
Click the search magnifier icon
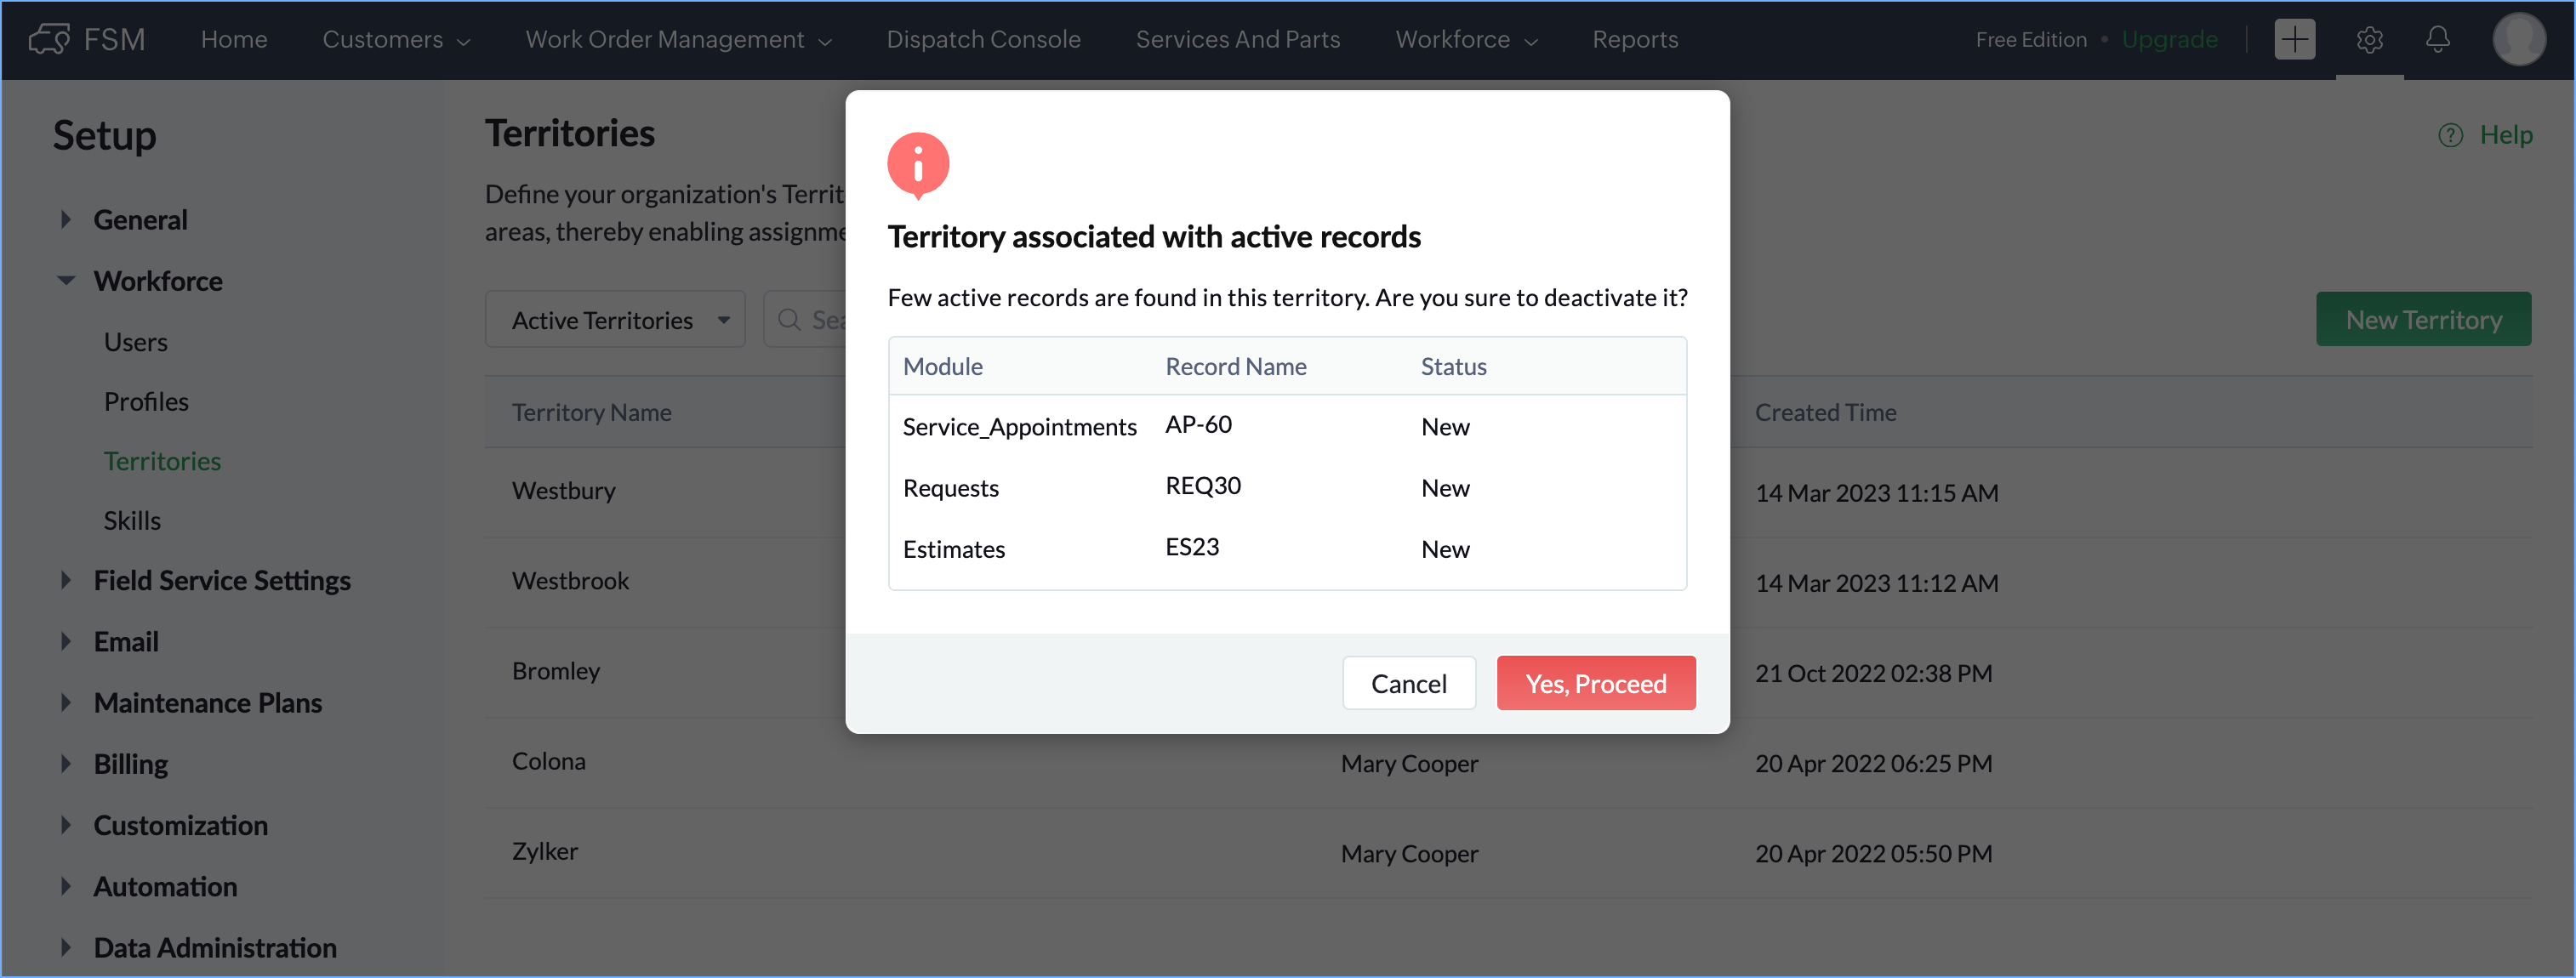789,320
